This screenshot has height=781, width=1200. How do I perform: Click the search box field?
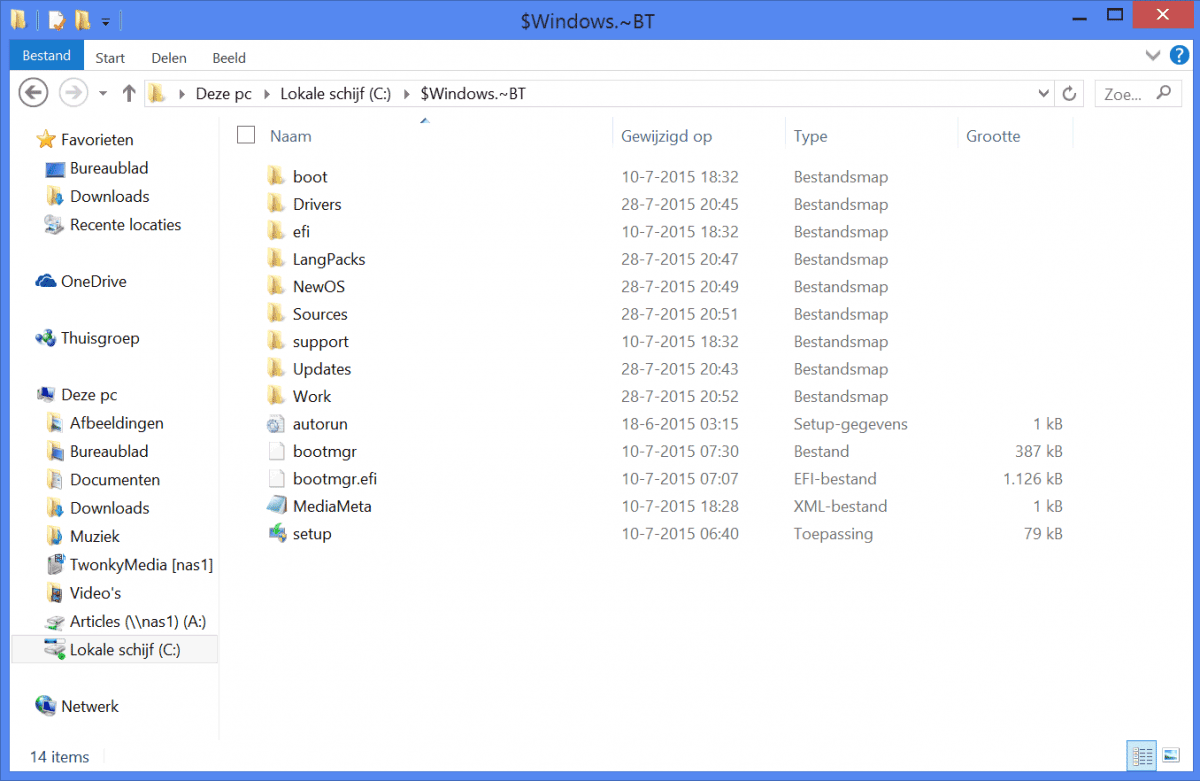point(1124,94)
